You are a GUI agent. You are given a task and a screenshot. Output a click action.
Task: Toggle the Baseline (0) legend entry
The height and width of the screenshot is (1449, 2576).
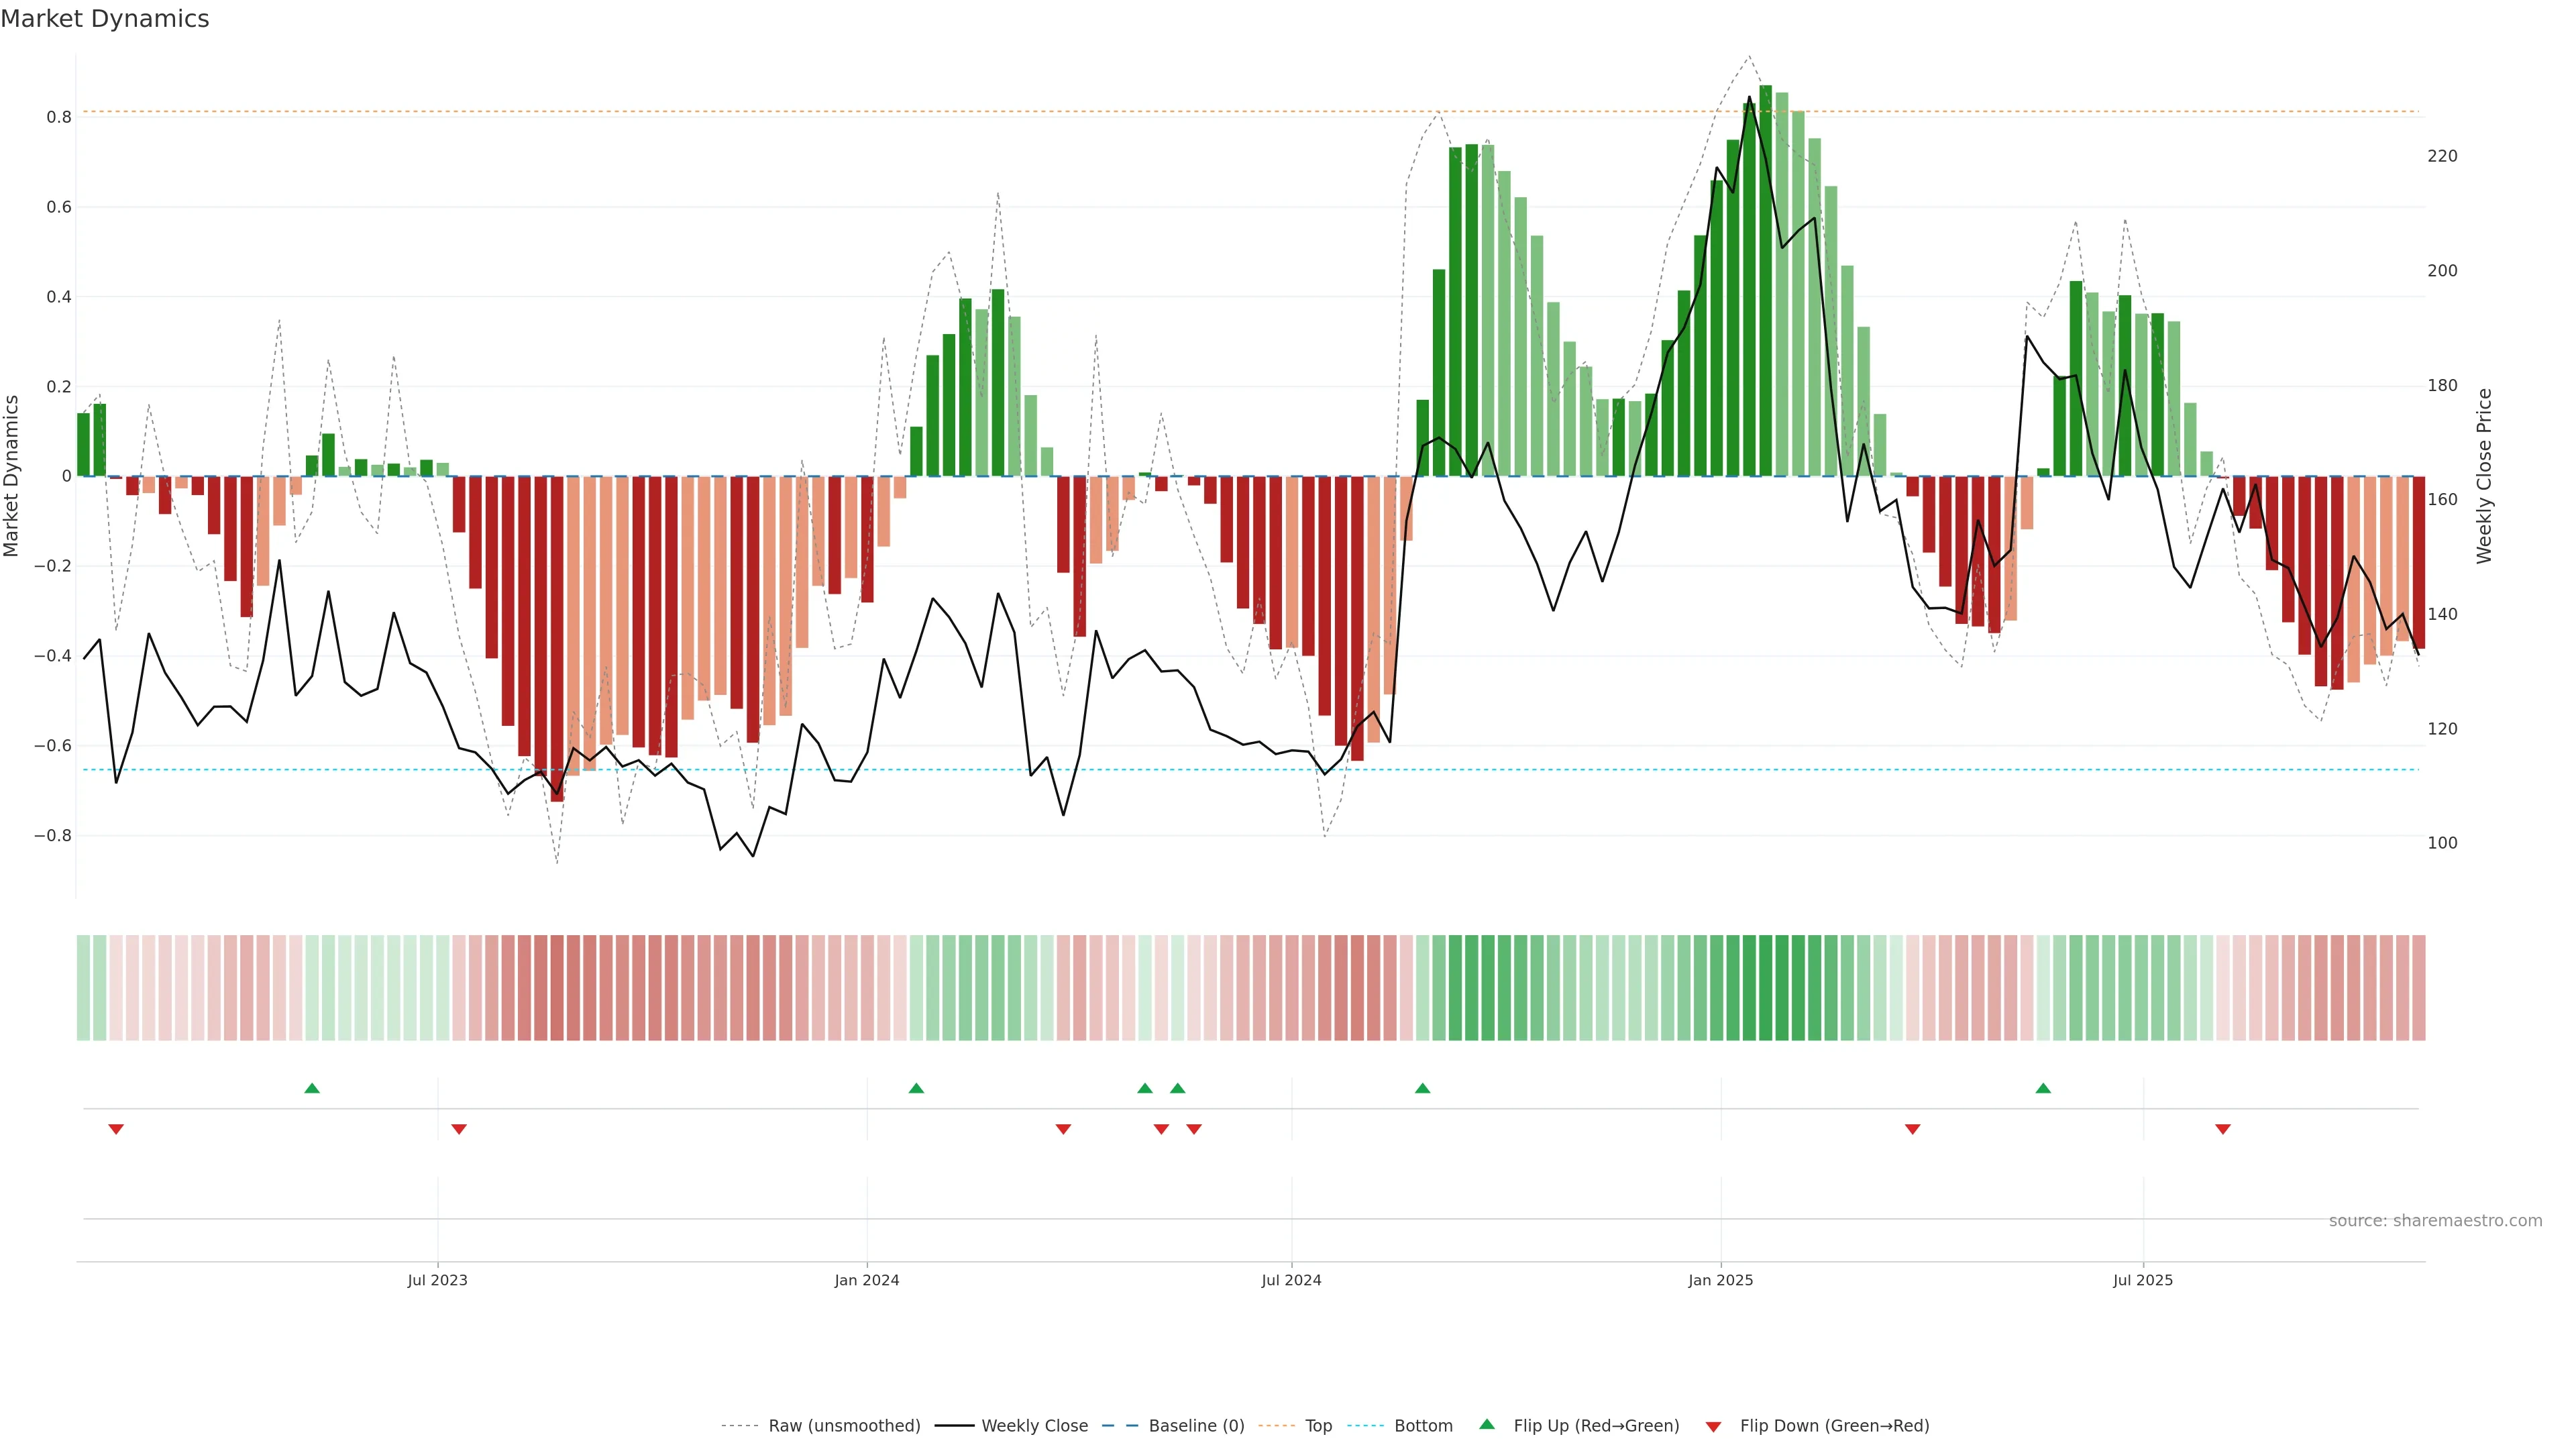click(x=1196, y=1426)
